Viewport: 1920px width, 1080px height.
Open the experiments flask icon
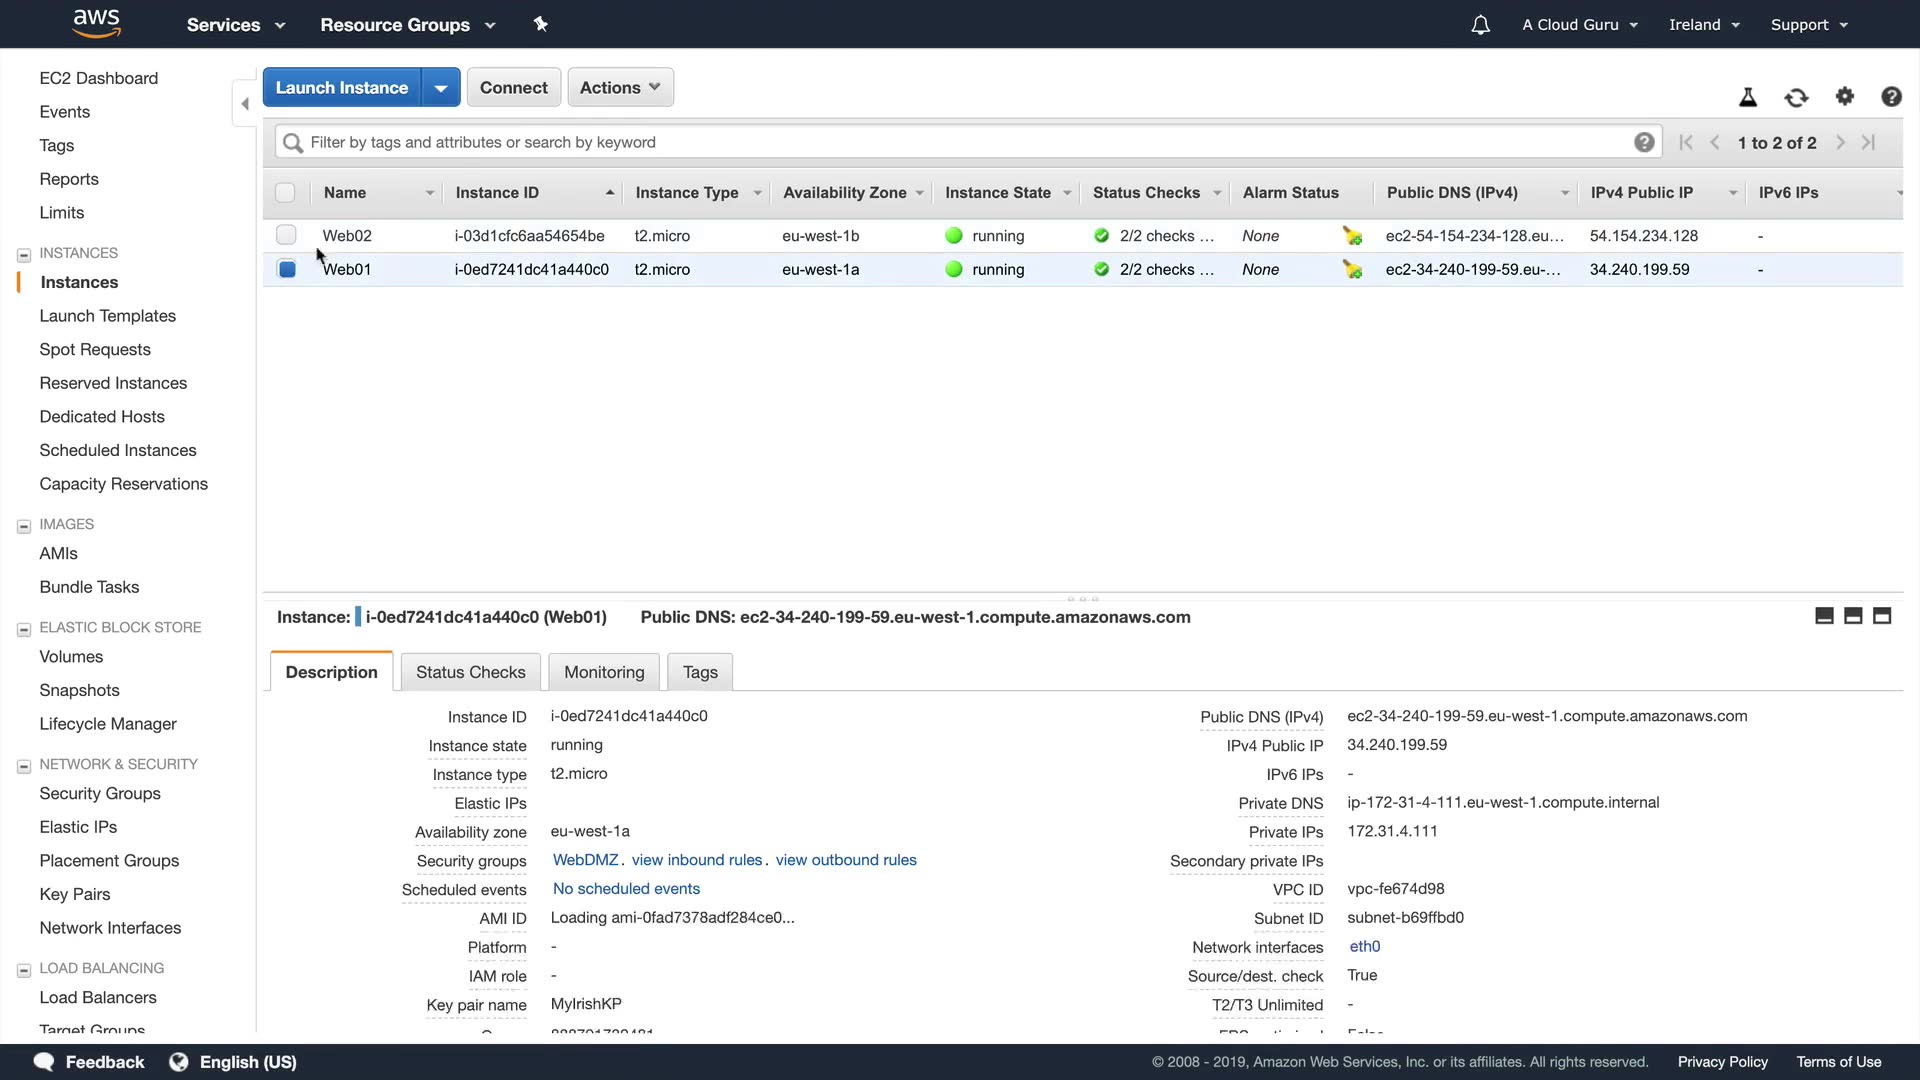tap(1747, 97)
